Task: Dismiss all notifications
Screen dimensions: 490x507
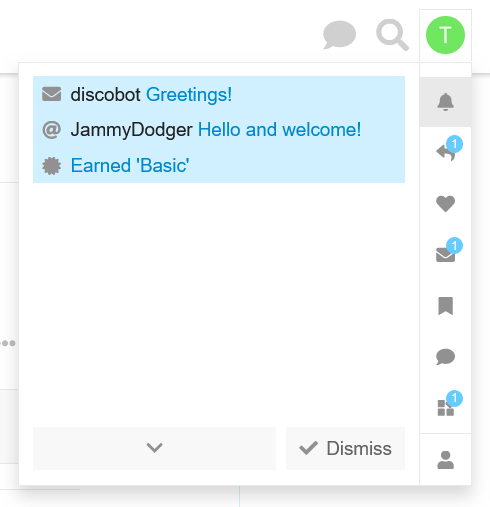Action: pos(345,448)
